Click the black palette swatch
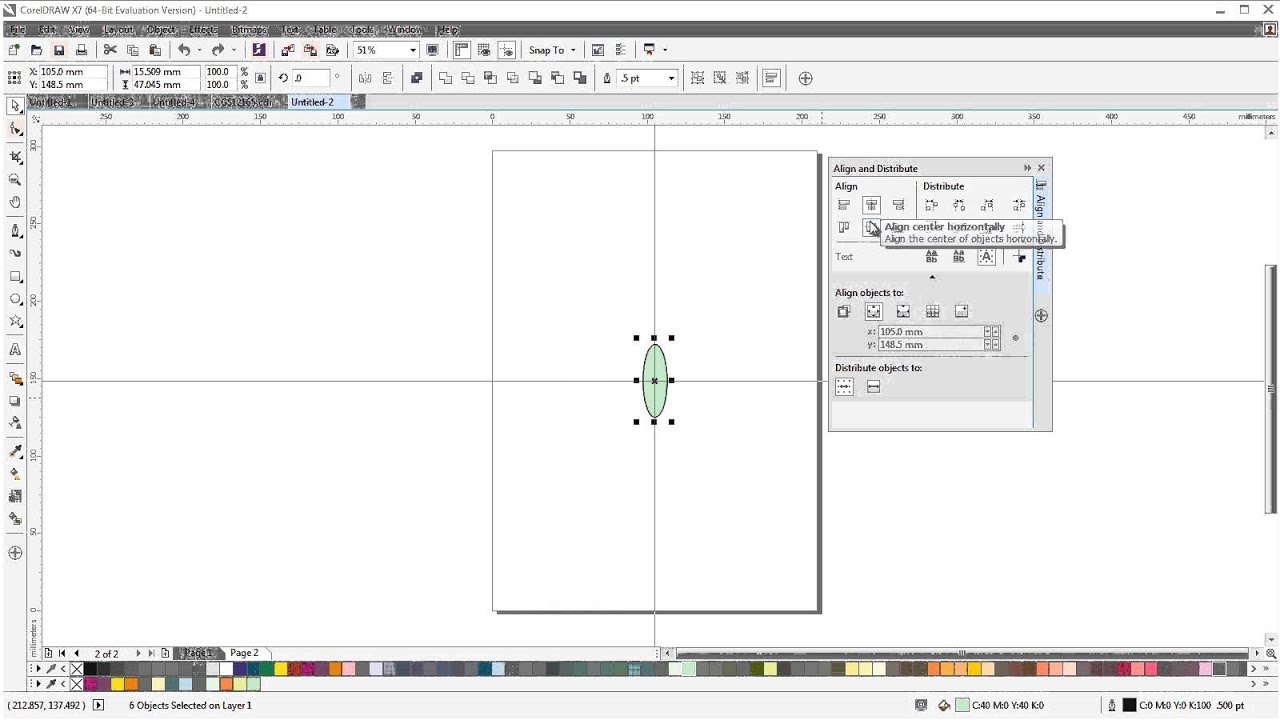1280x720 pixels. [90, 669]
